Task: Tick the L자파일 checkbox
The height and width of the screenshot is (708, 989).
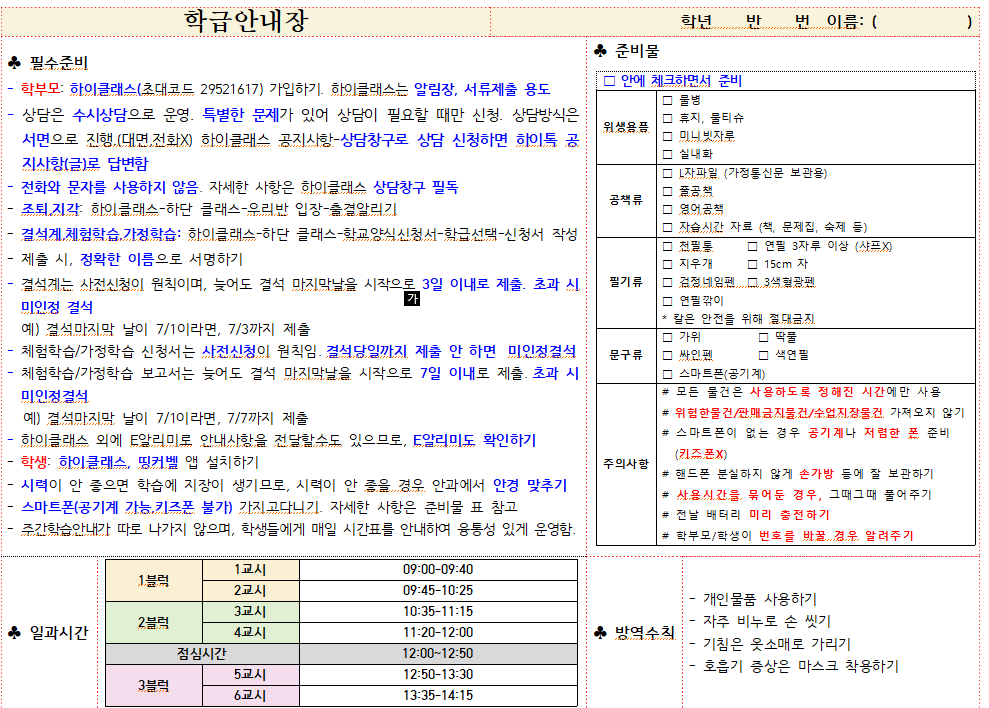Action: click(668, 173)
